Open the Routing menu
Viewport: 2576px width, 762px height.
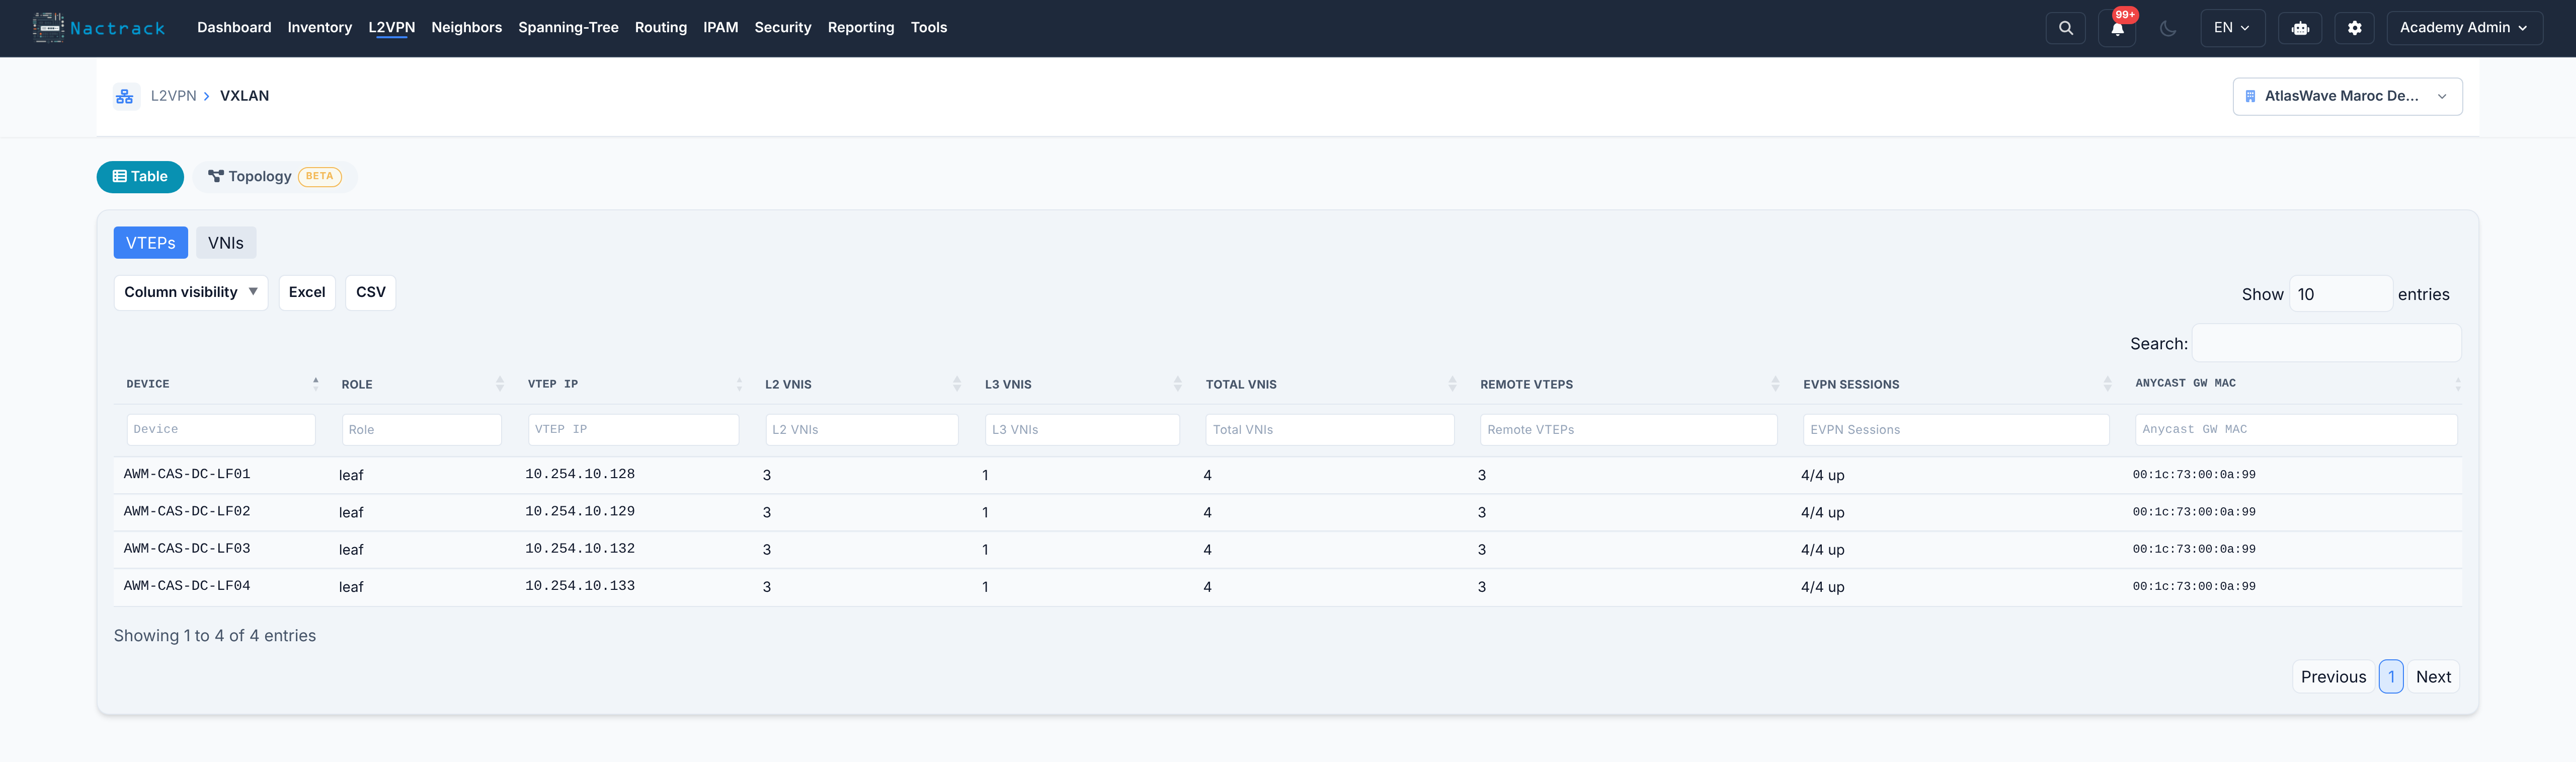tap(660, 28)
